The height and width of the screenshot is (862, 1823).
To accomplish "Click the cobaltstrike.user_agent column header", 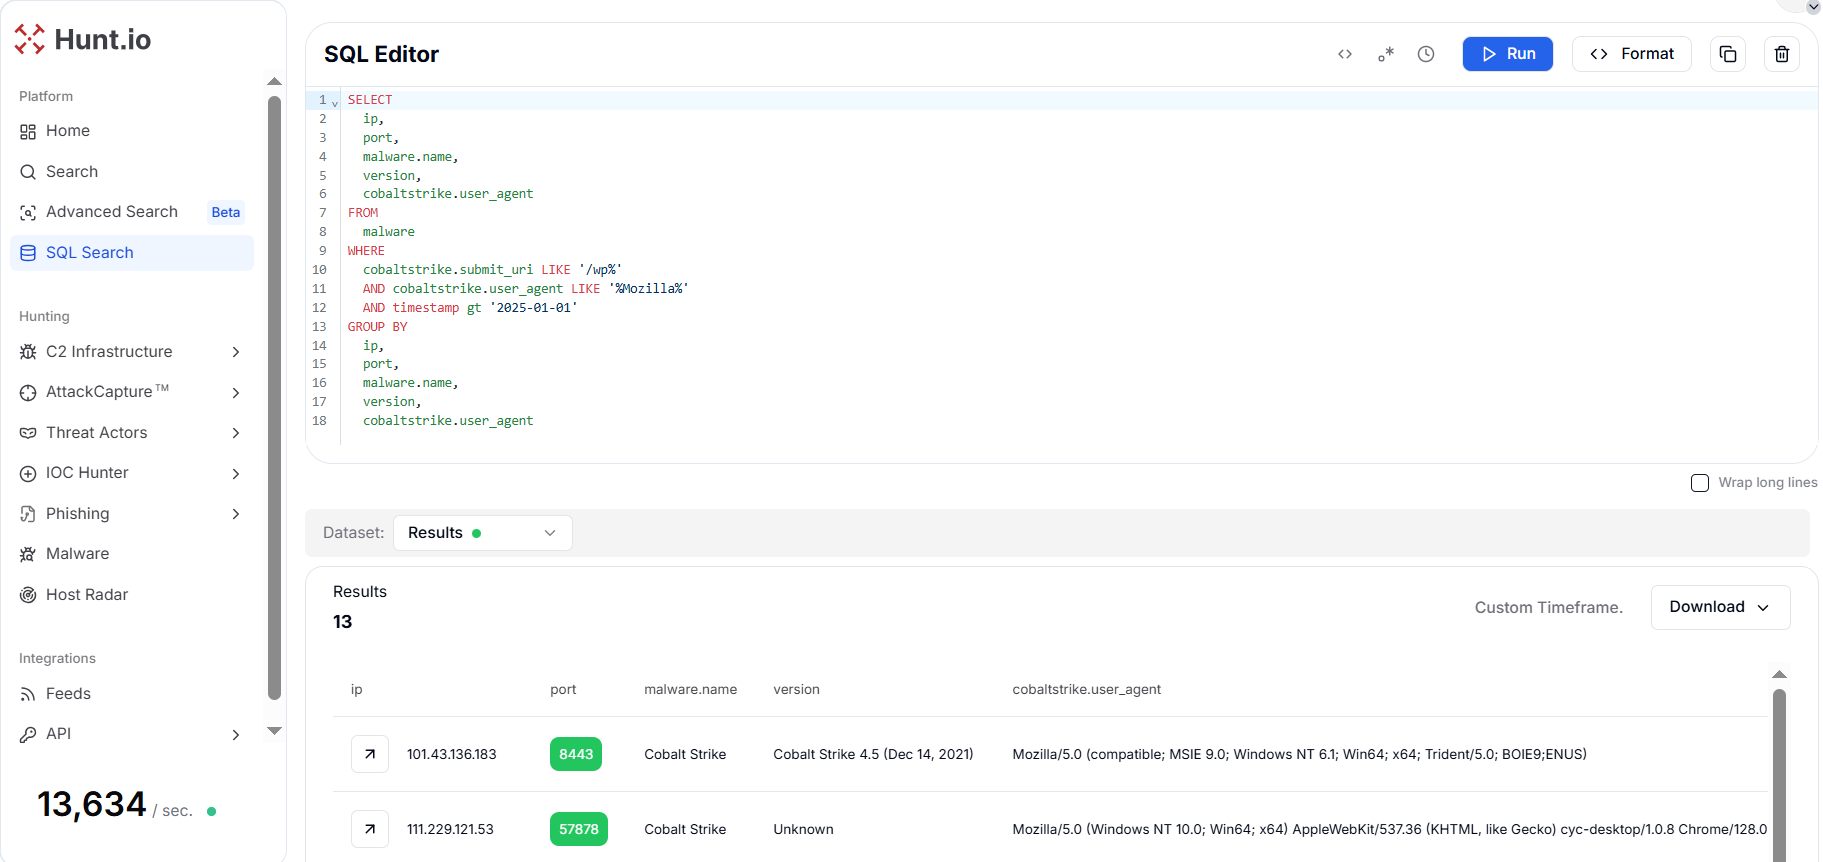I will (1087, 689).
